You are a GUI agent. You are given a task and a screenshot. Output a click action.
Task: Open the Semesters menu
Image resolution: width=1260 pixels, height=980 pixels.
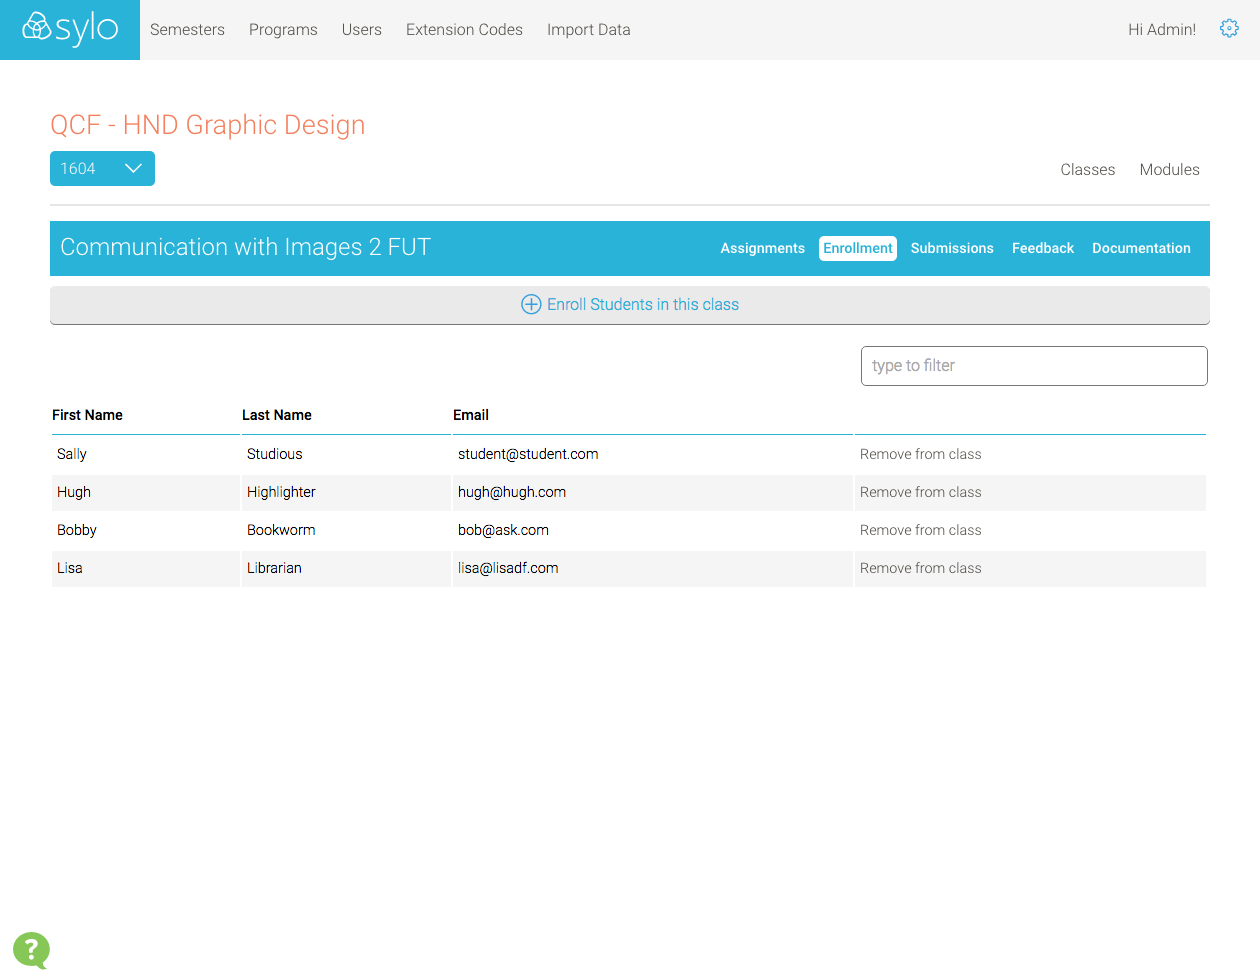pos(187,30)
